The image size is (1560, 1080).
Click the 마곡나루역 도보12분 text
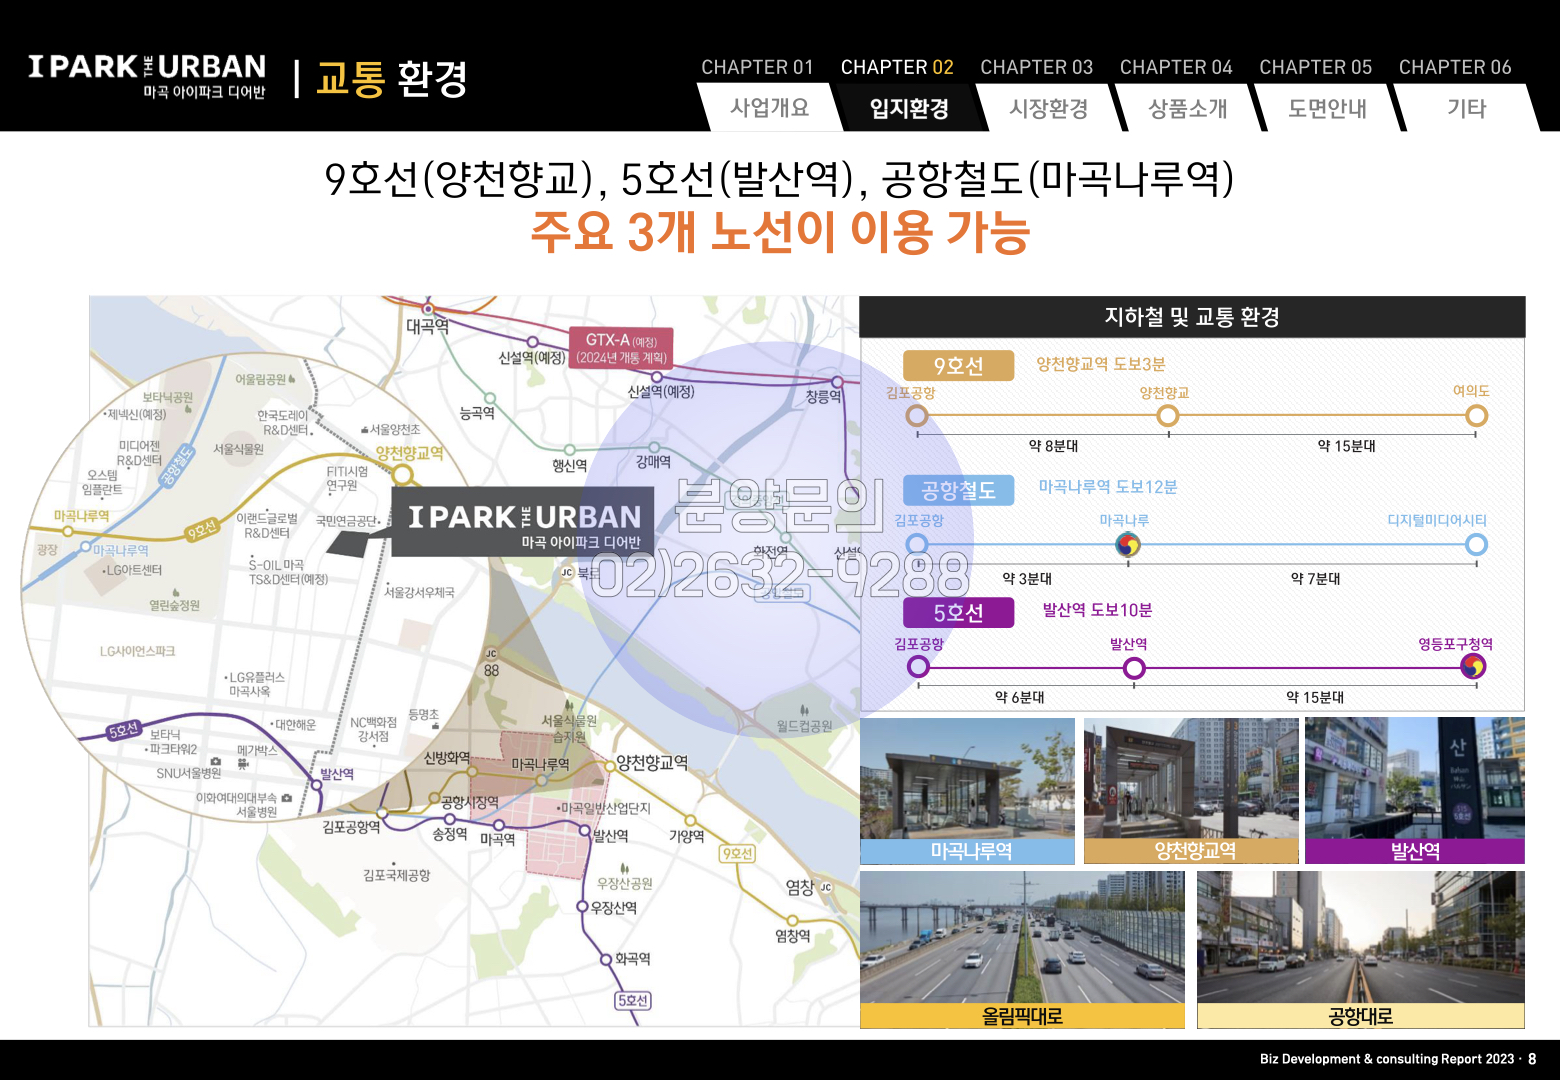pyautogui.click(x=1108, y=487)
